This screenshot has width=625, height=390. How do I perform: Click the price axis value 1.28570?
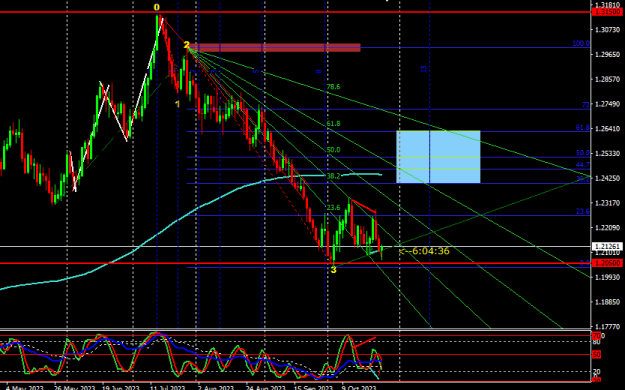pyautogui.click(x=607, y=79)
